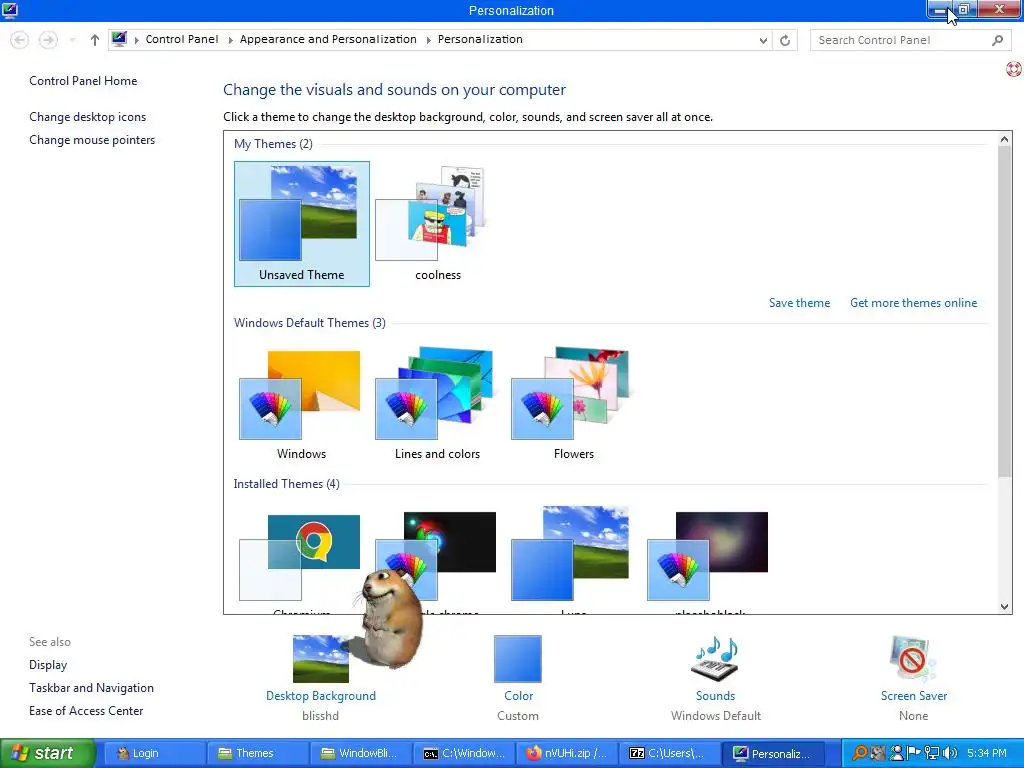The width and height of the screenshot is (1024, 768).
Task: Open Desktop Background settings icon
Action: pos(321,658)
